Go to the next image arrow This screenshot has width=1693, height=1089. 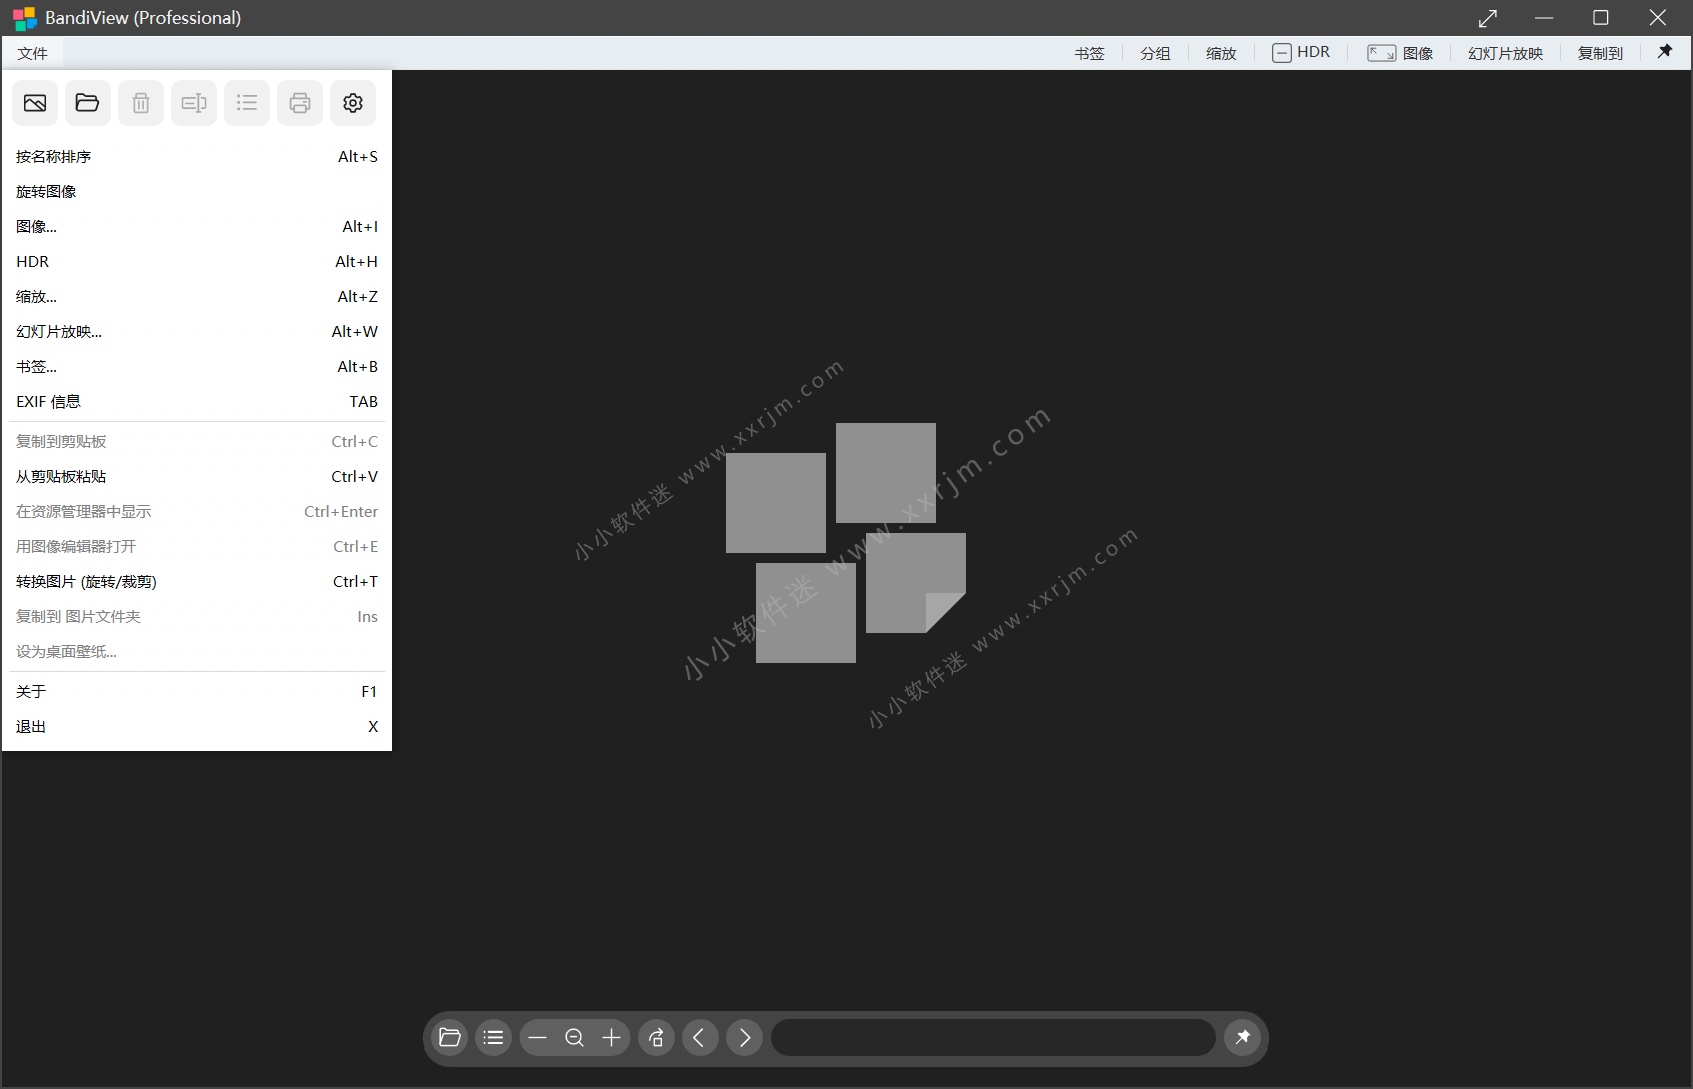pos(744,1038)
